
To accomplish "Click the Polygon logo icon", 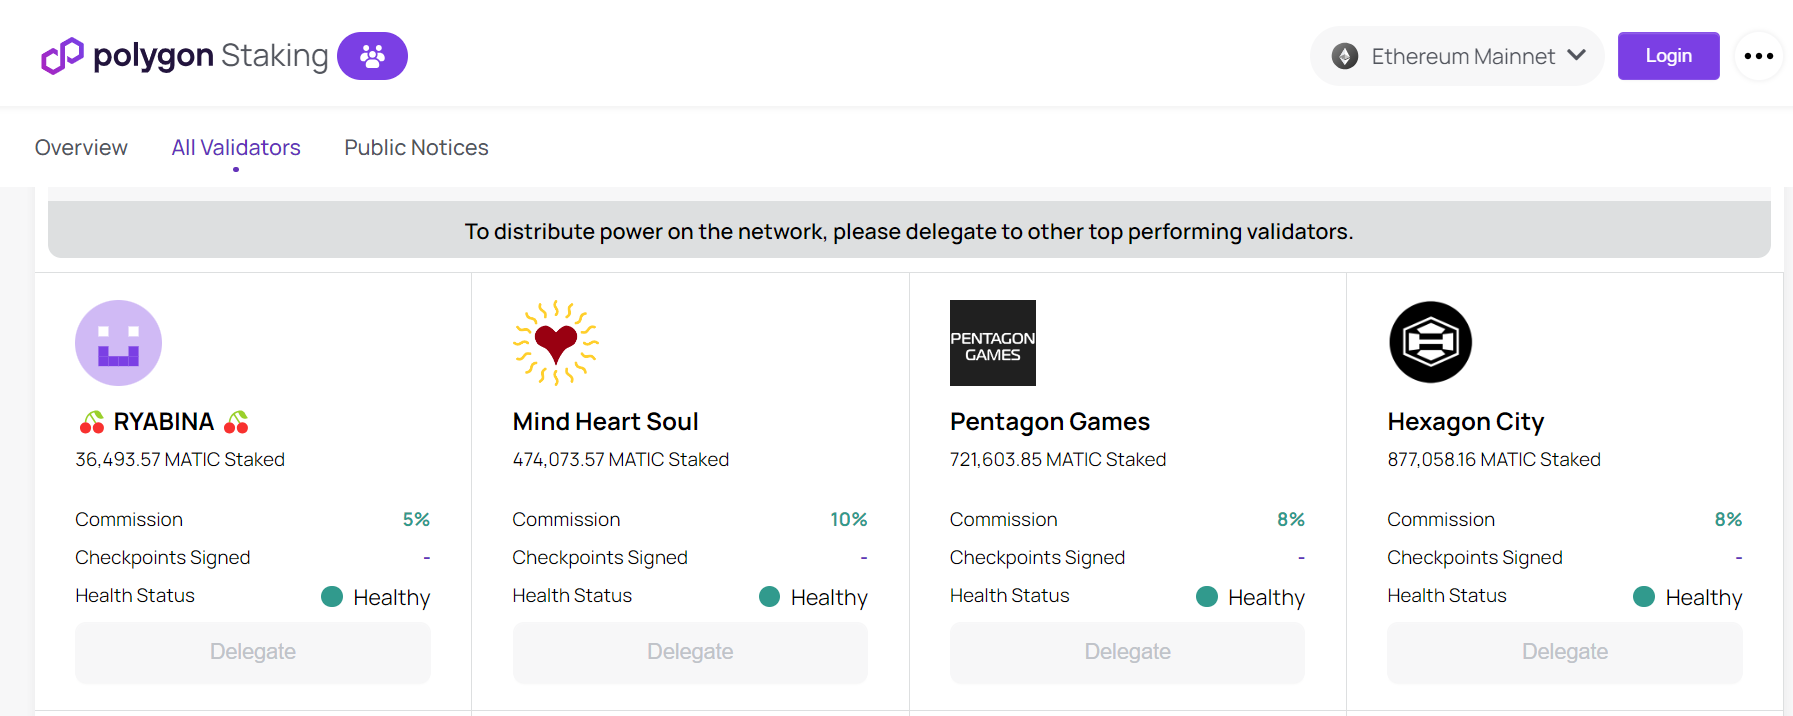I will [62, 56].
